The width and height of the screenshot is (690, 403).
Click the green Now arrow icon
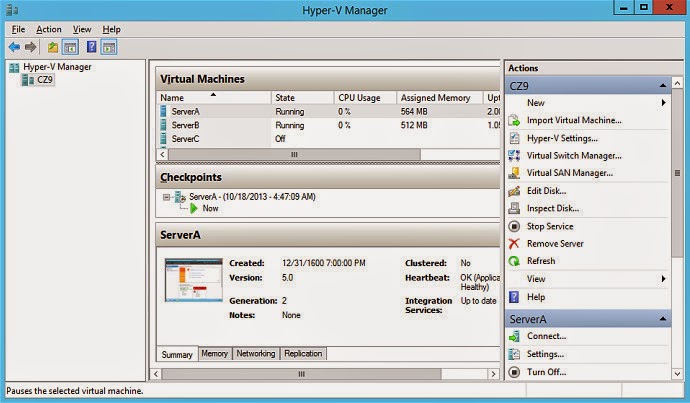click(194, 209)
